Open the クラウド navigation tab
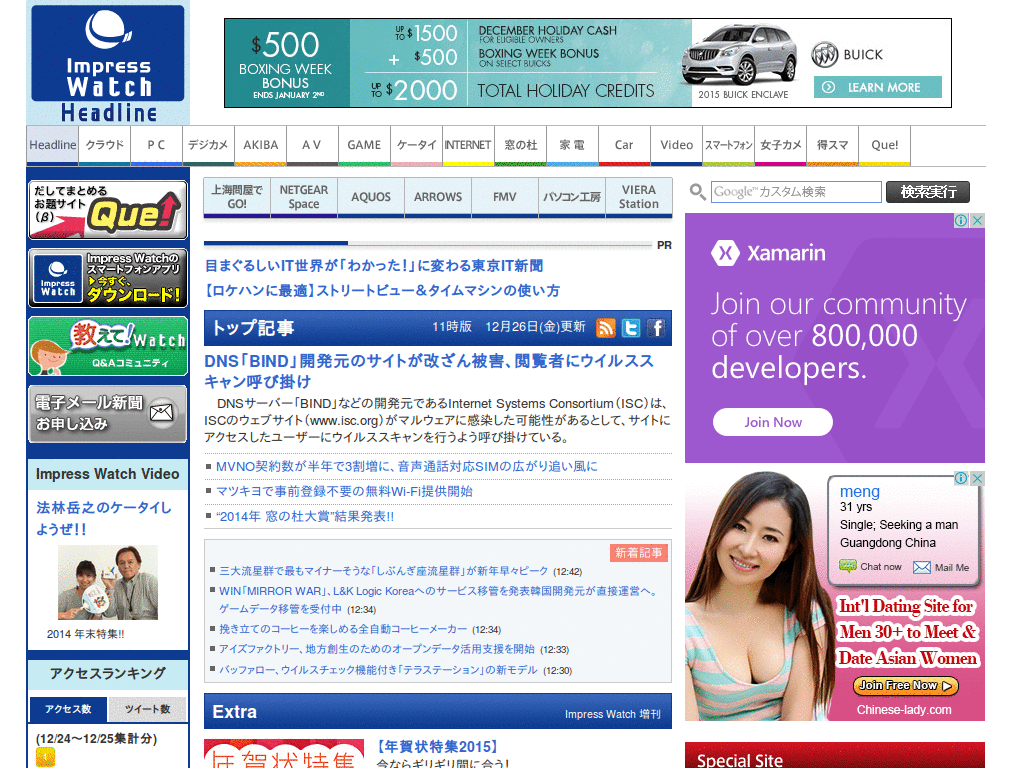The height and width of the screenshot is (768, 1024). (x=104, y=146)
